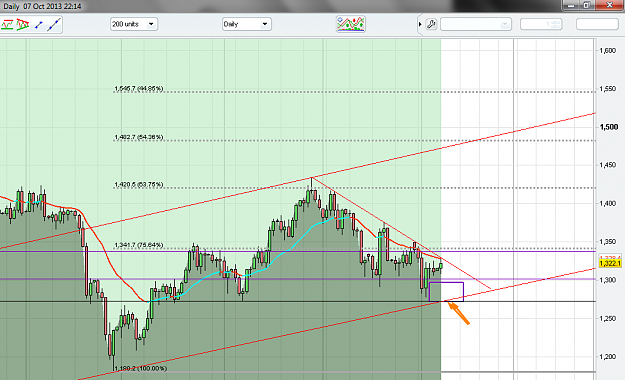625x380 pixels.
Task: Open the wrench settings button
Action: [x=431, y=24]
